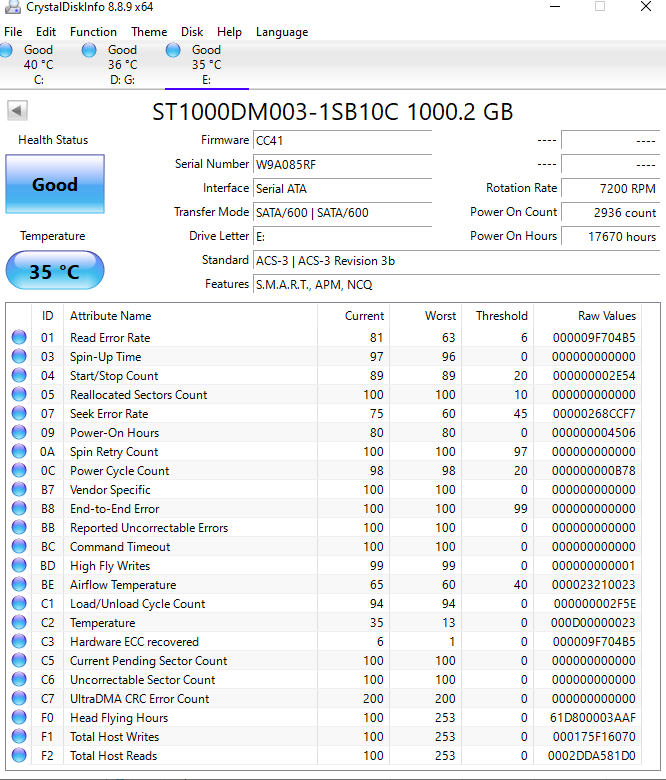Click the status orb of UltraDMA CRC Error Count row
This screenshot has height=780, width=666.
coord(19,698)
